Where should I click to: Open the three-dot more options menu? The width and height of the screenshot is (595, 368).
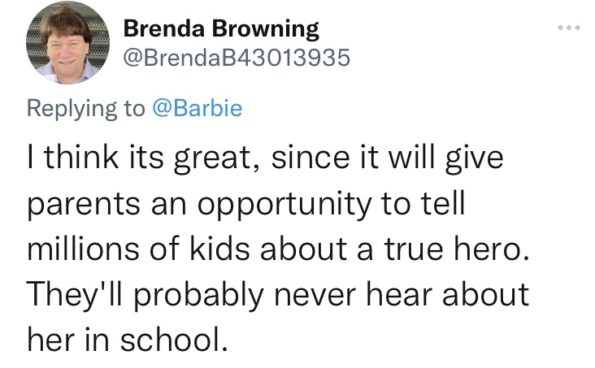pyautogui.click(x=569, y=27)
